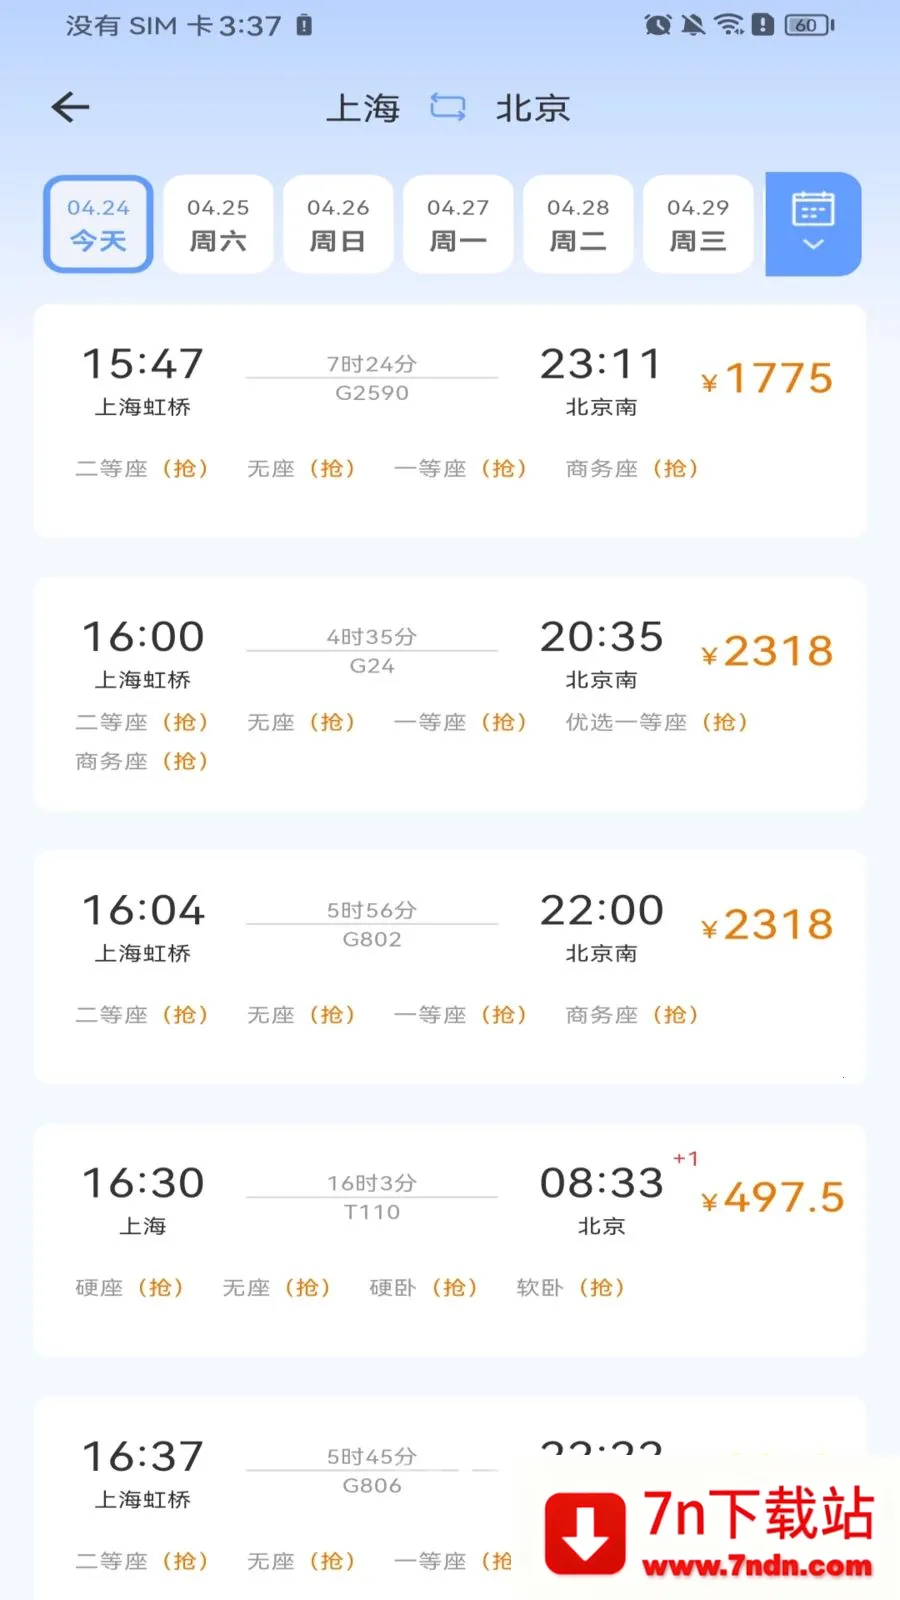Grab 优选一等座 ticket on G24

click(x=657, y=722)
